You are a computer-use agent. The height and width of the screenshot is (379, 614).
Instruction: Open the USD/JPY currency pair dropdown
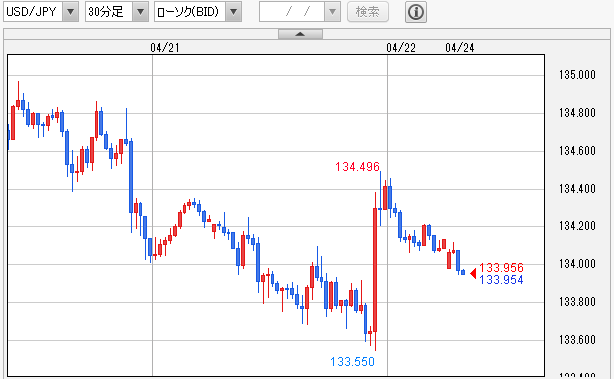click(41, 12)
